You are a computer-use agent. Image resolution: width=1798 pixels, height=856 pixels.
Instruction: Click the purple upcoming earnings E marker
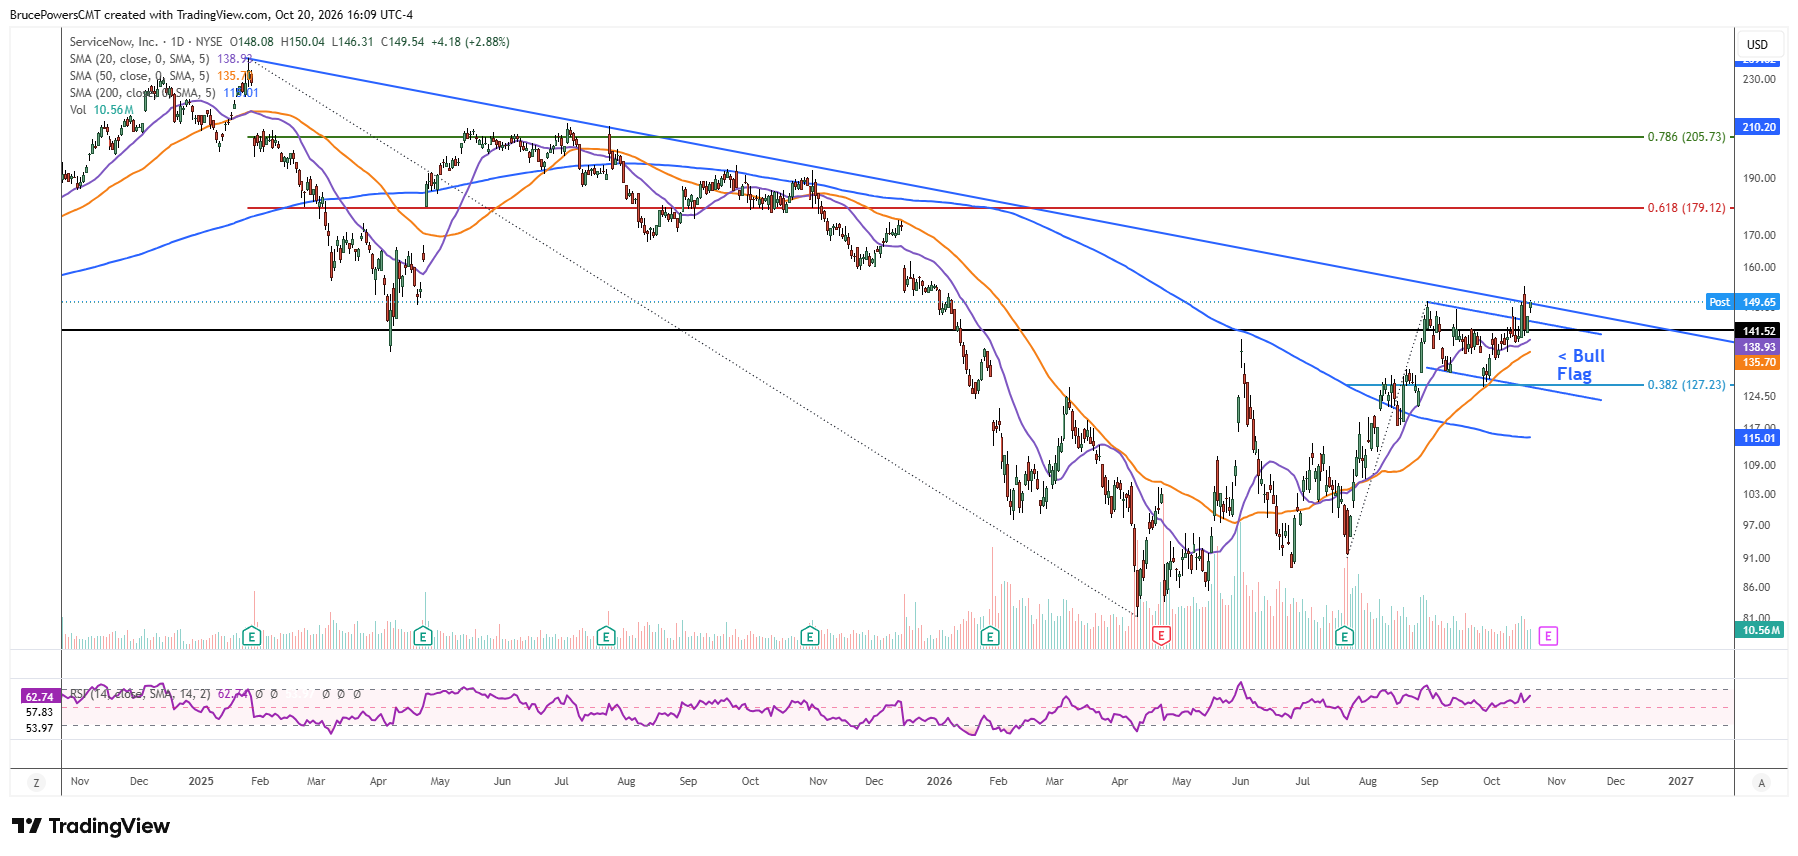[x=1548, y=635]
